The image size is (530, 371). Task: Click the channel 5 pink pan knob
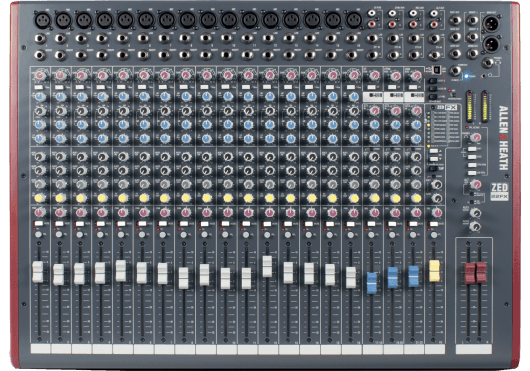[123, 213]
